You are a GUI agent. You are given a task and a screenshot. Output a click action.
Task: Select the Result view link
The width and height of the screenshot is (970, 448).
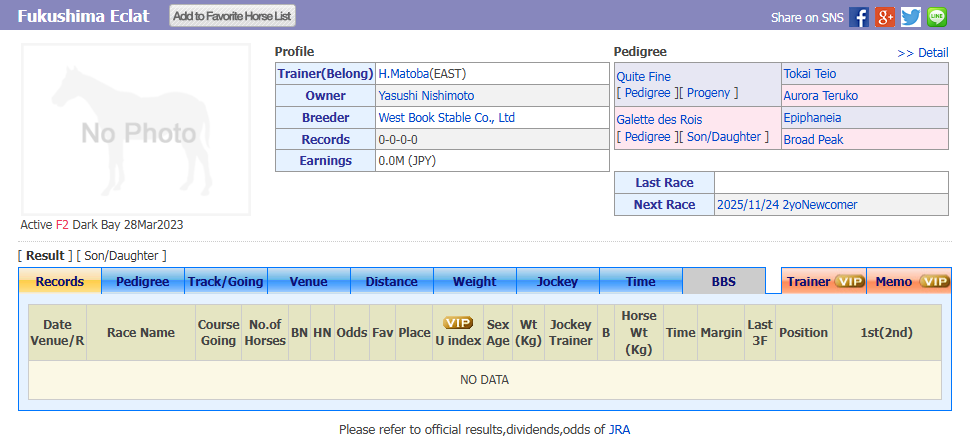coord(45,256)
